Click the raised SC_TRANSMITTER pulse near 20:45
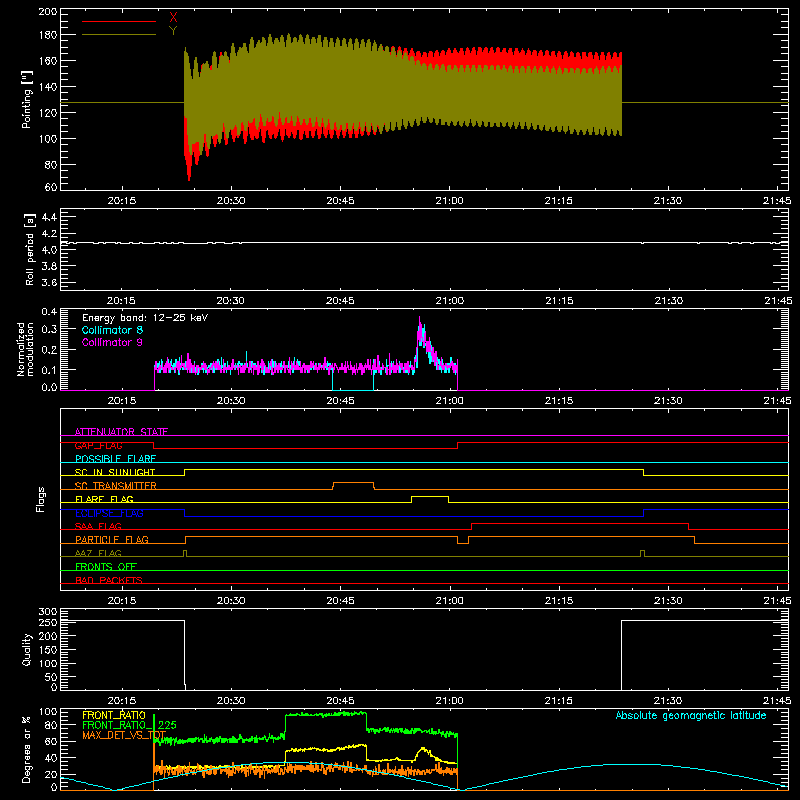This screenshot has width=800, height=800. click(x=353, y=483)
